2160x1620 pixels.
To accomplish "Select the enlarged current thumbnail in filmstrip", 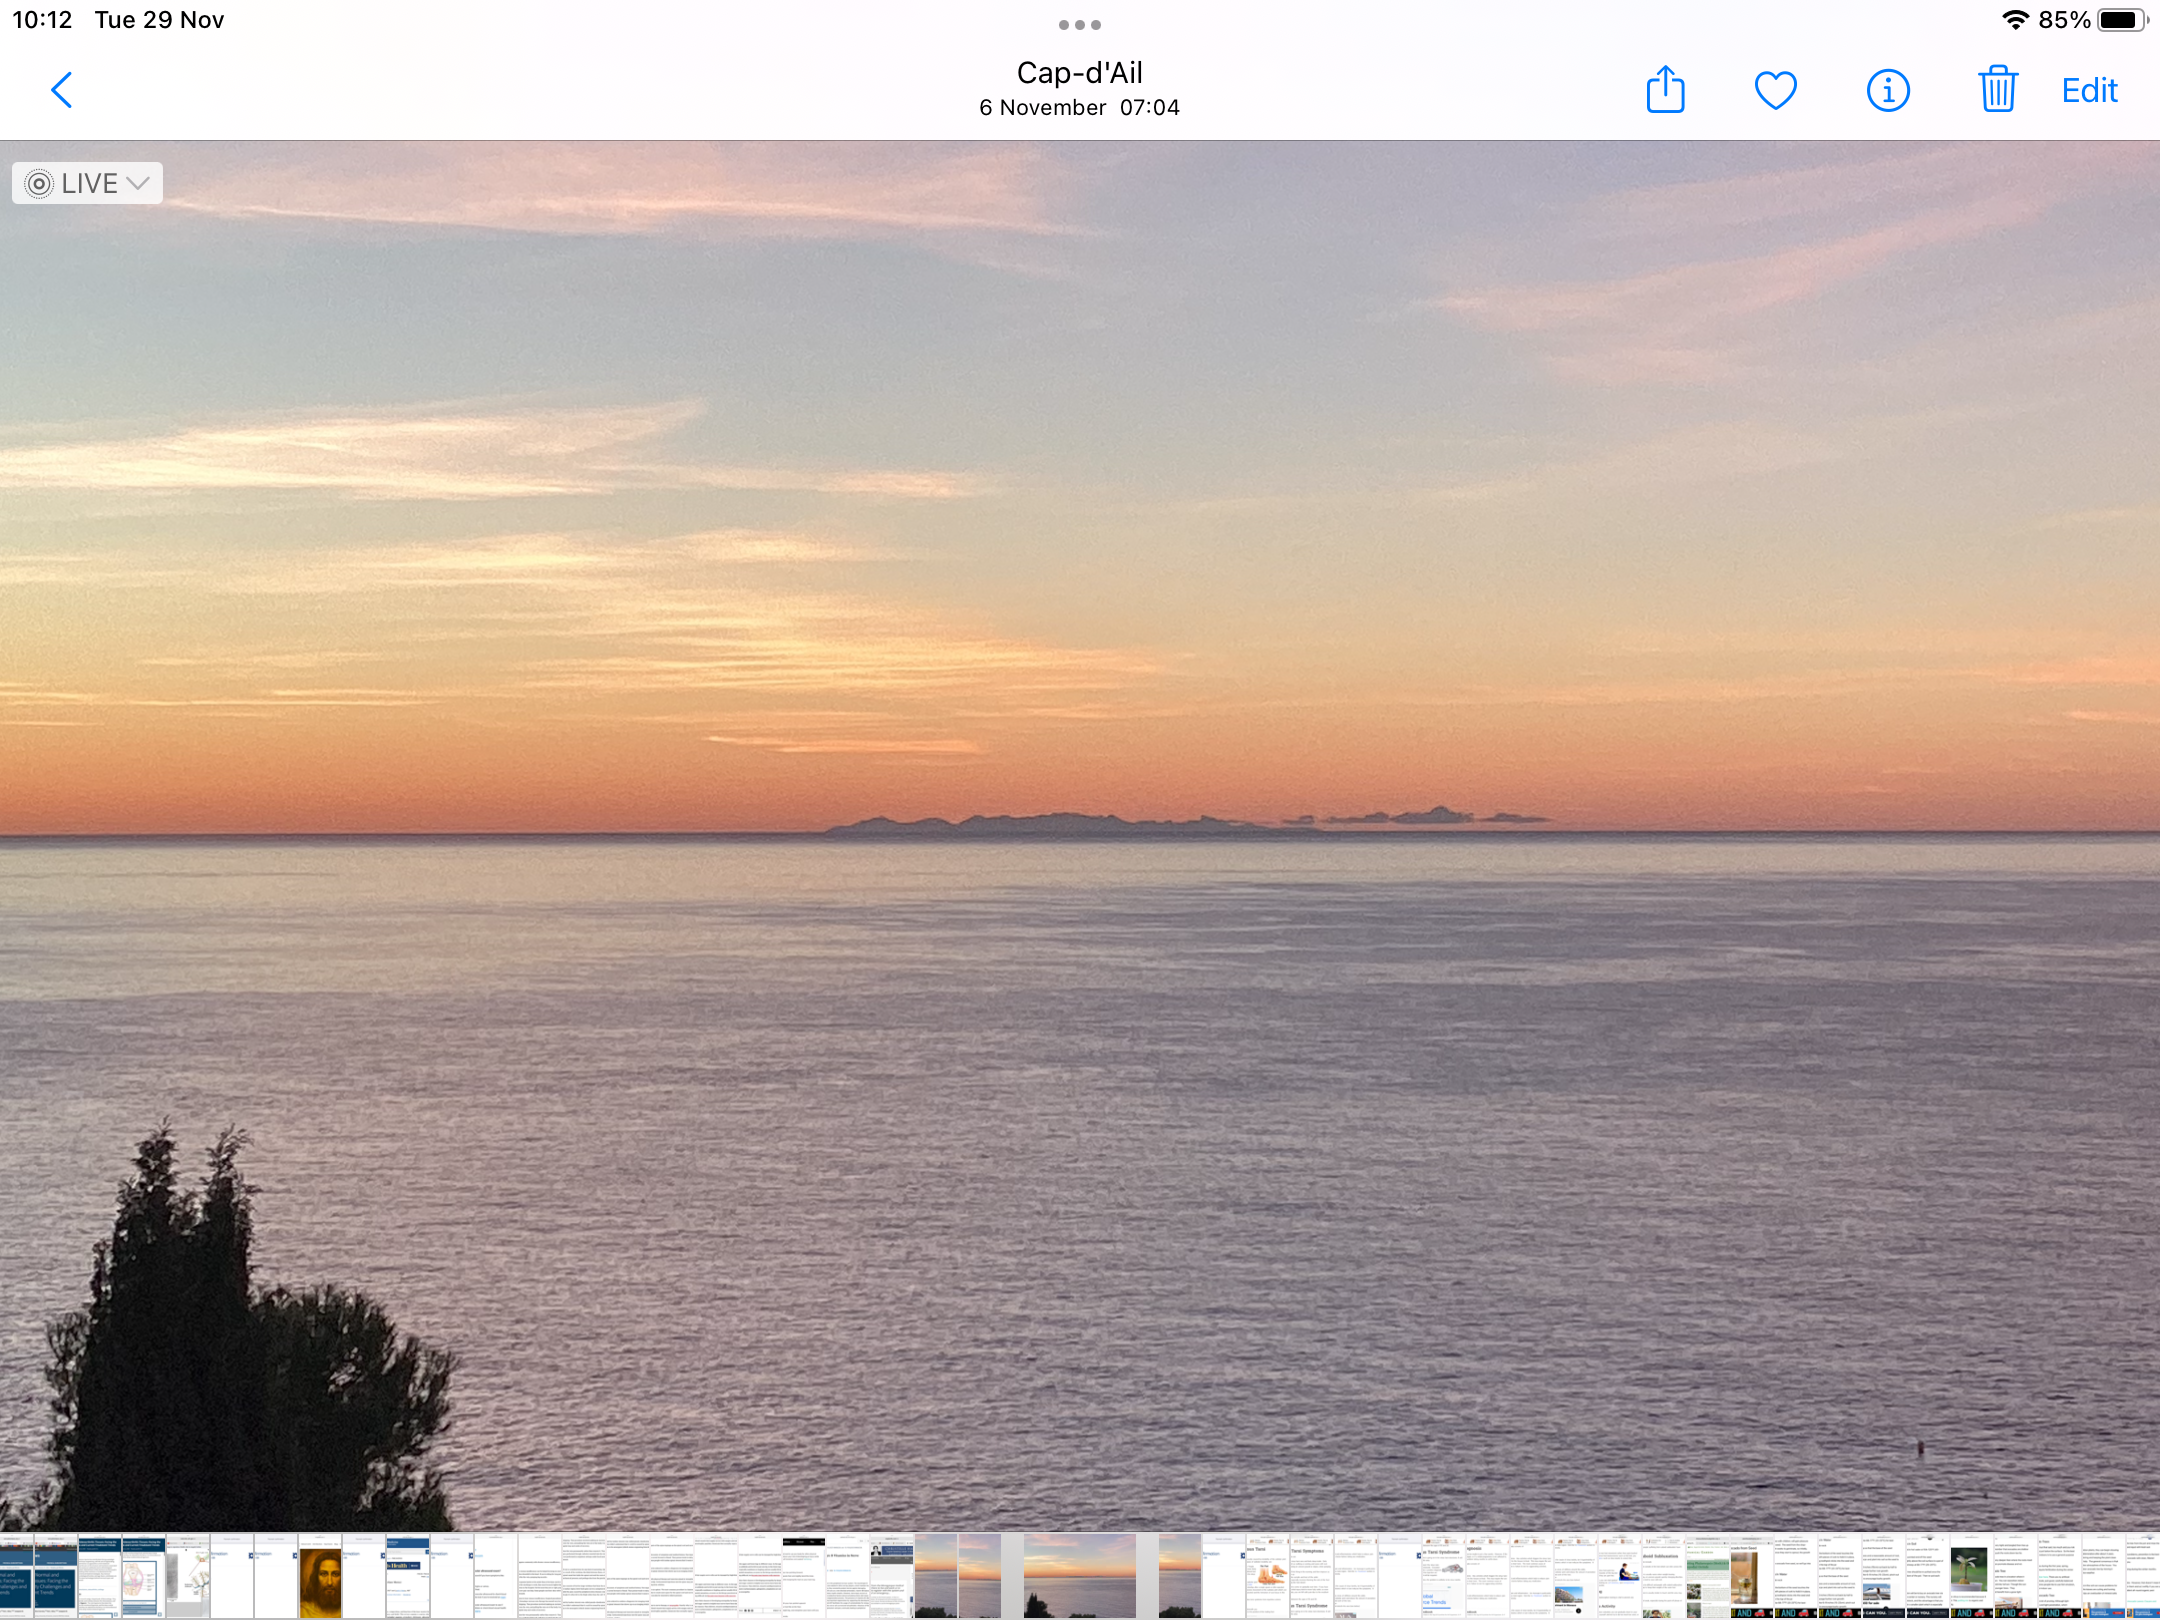I will tap(1080, 1578).
